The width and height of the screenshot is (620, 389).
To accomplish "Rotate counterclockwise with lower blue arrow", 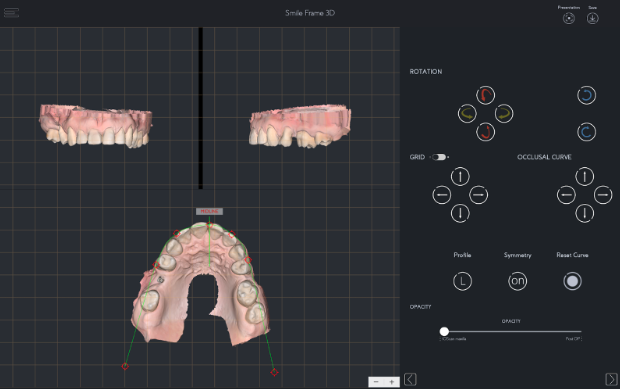I will [x=586, y=132].
